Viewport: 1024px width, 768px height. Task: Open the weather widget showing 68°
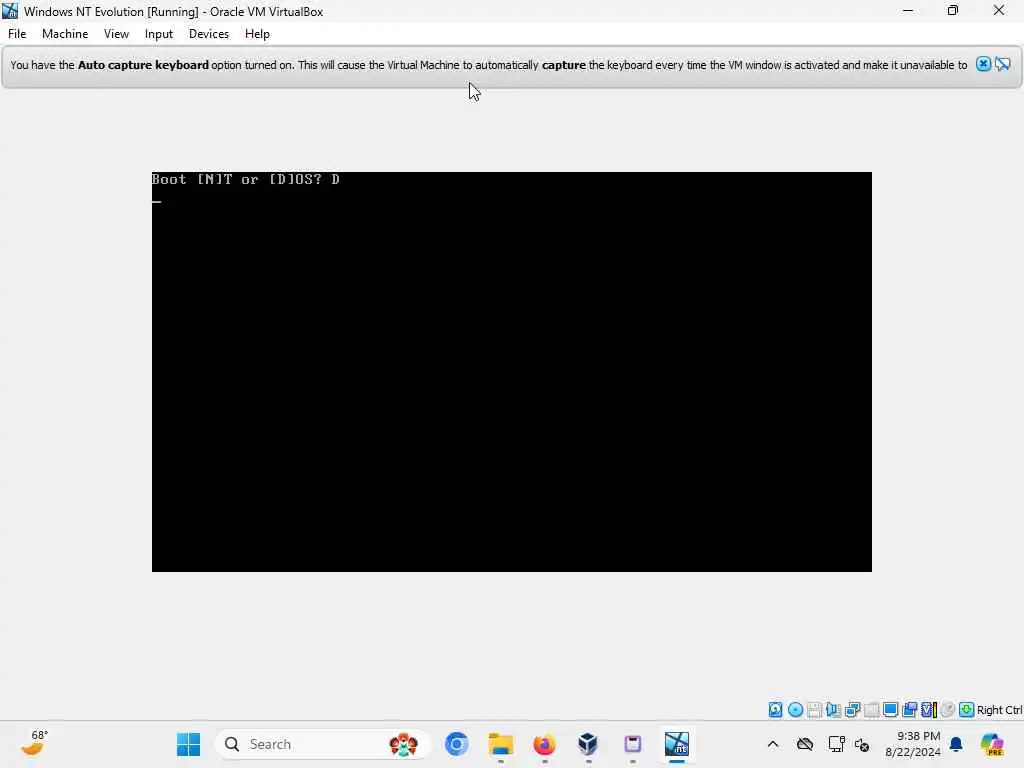(34, 744)
